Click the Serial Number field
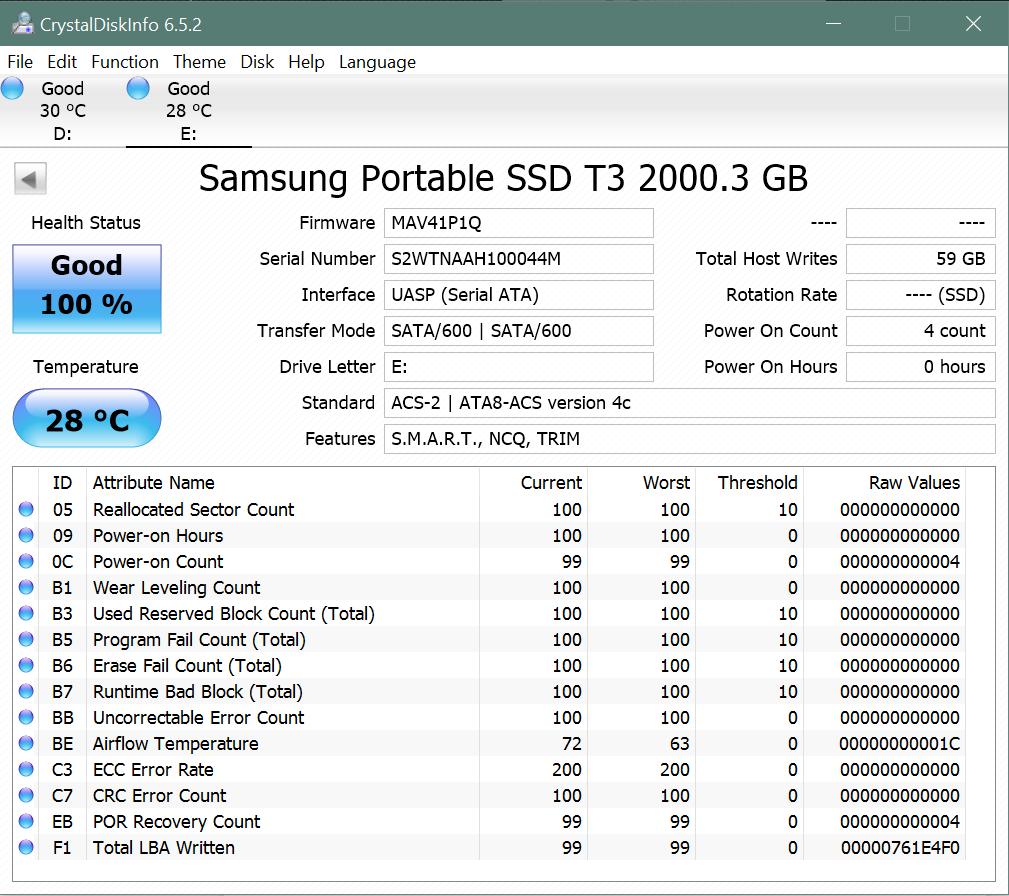Viewport: 1009px width, 896px height. (x=518, y=259)
